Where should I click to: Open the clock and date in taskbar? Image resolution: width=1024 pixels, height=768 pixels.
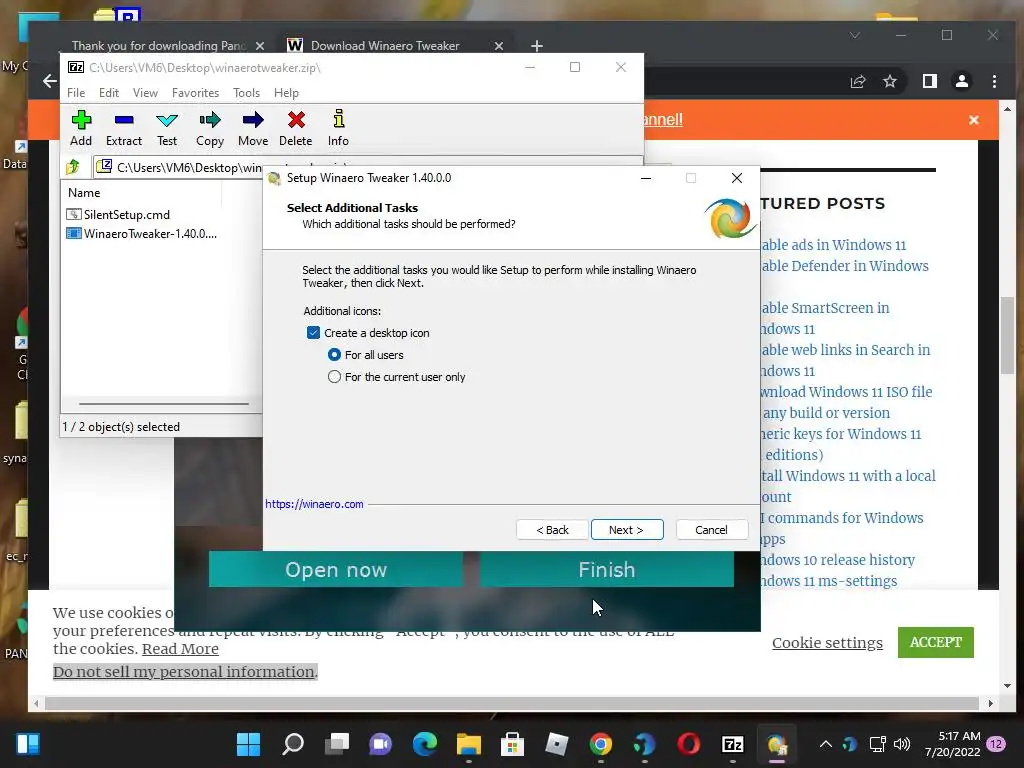952,744
